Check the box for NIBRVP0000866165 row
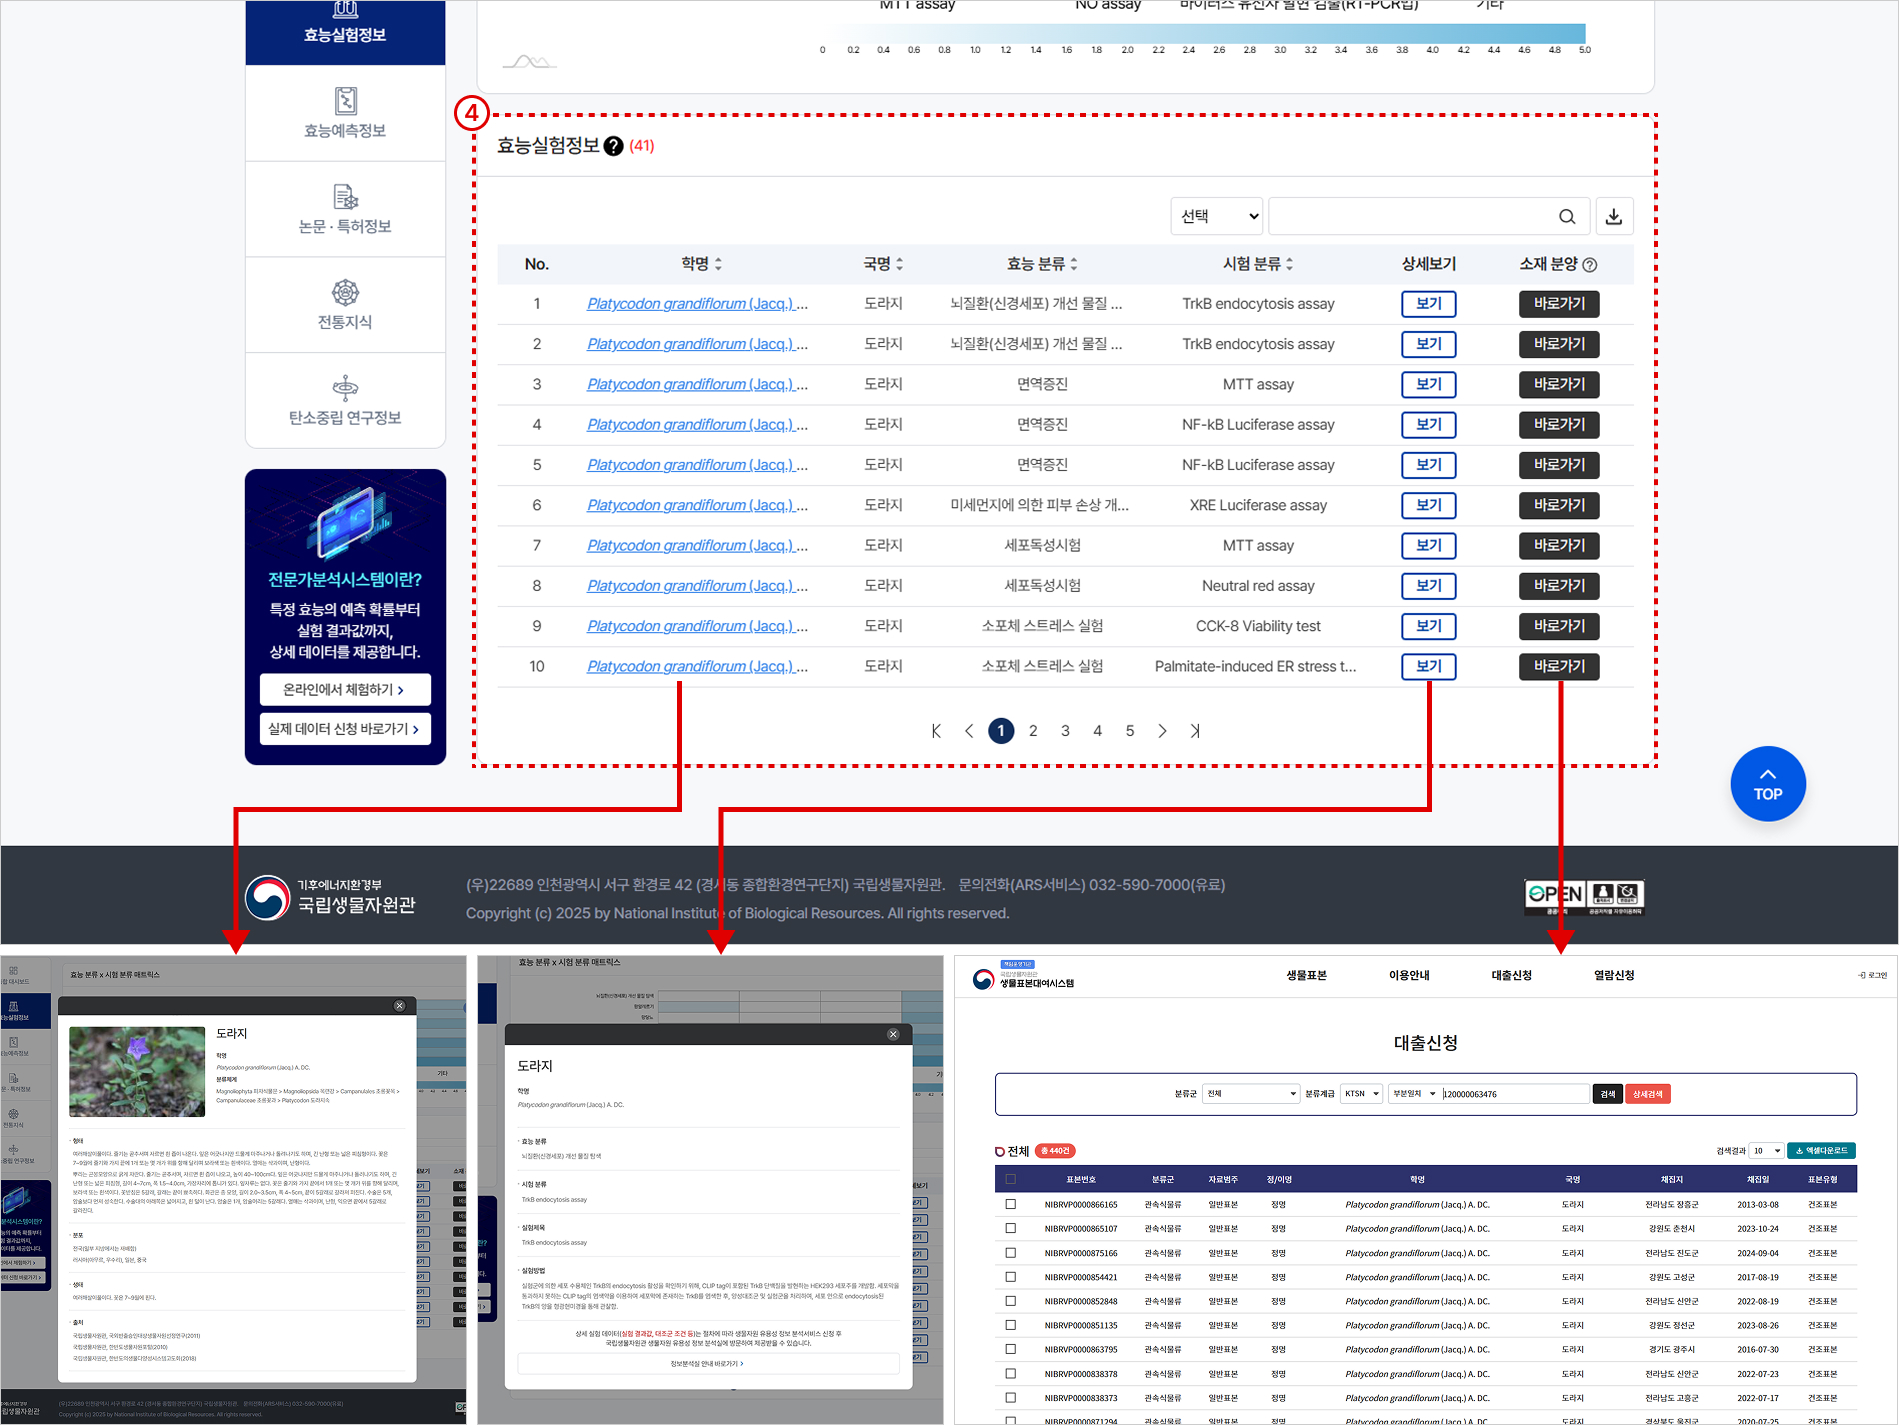 point(1011,1205)
